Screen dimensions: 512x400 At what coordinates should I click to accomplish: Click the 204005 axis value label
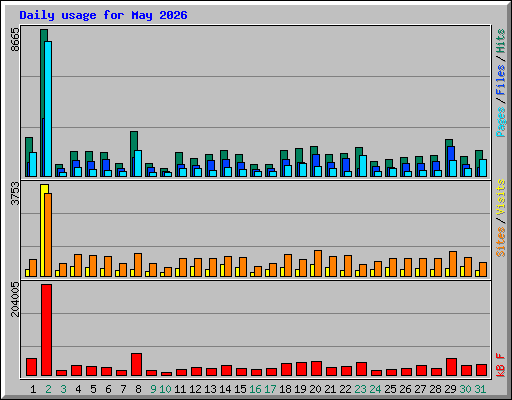point(15,299)
